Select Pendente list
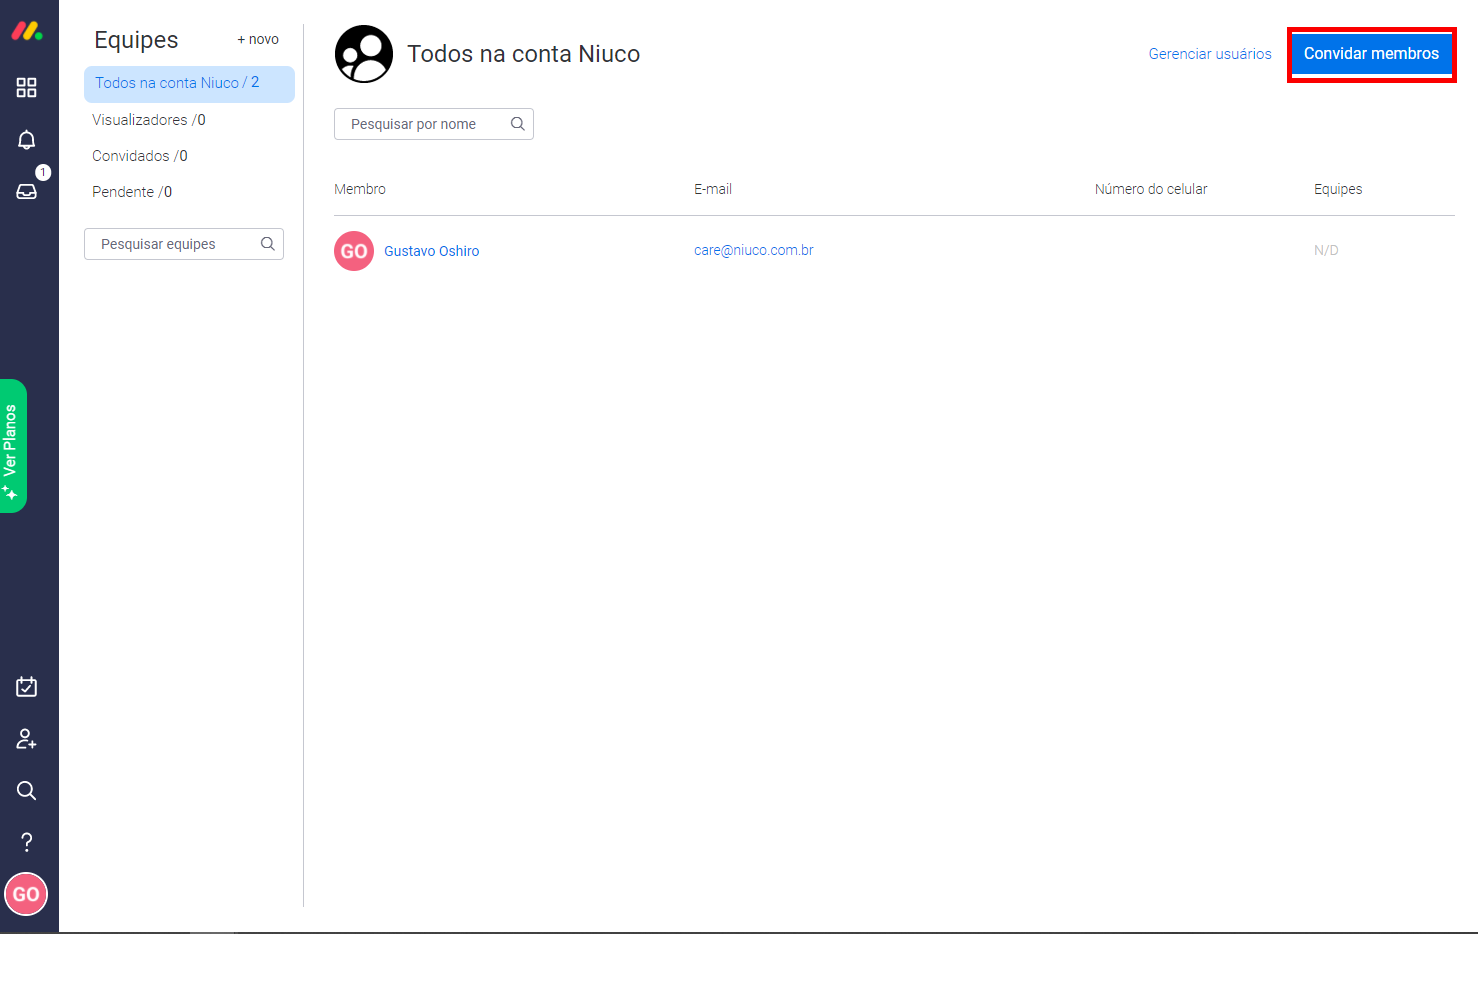 pyautogui.click(x=132, y=192)
